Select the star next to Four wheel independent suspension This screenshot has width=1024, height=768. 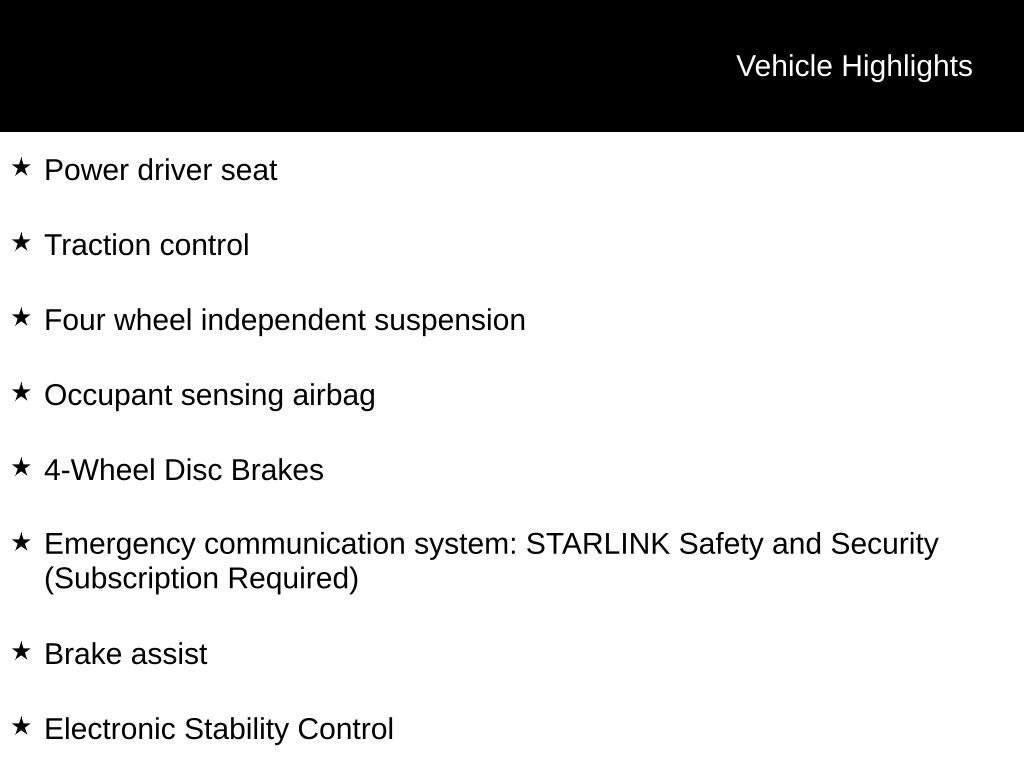[21, 317]
